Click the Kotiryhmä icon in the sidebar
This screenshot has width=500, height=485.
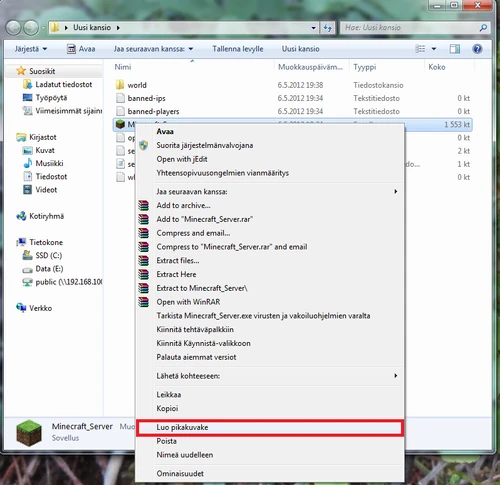[x=21, y=216]
